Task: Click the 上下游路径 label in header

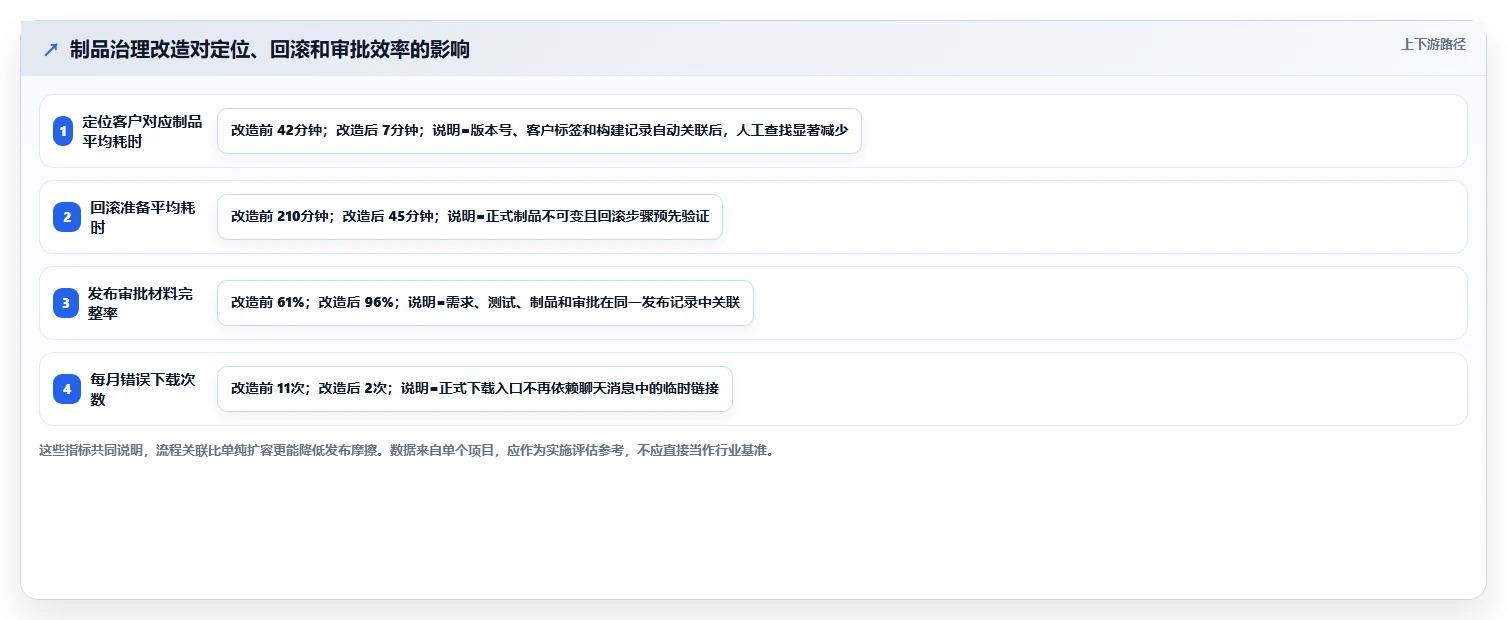Action: pyautogui.click(x=1433, y=44)
